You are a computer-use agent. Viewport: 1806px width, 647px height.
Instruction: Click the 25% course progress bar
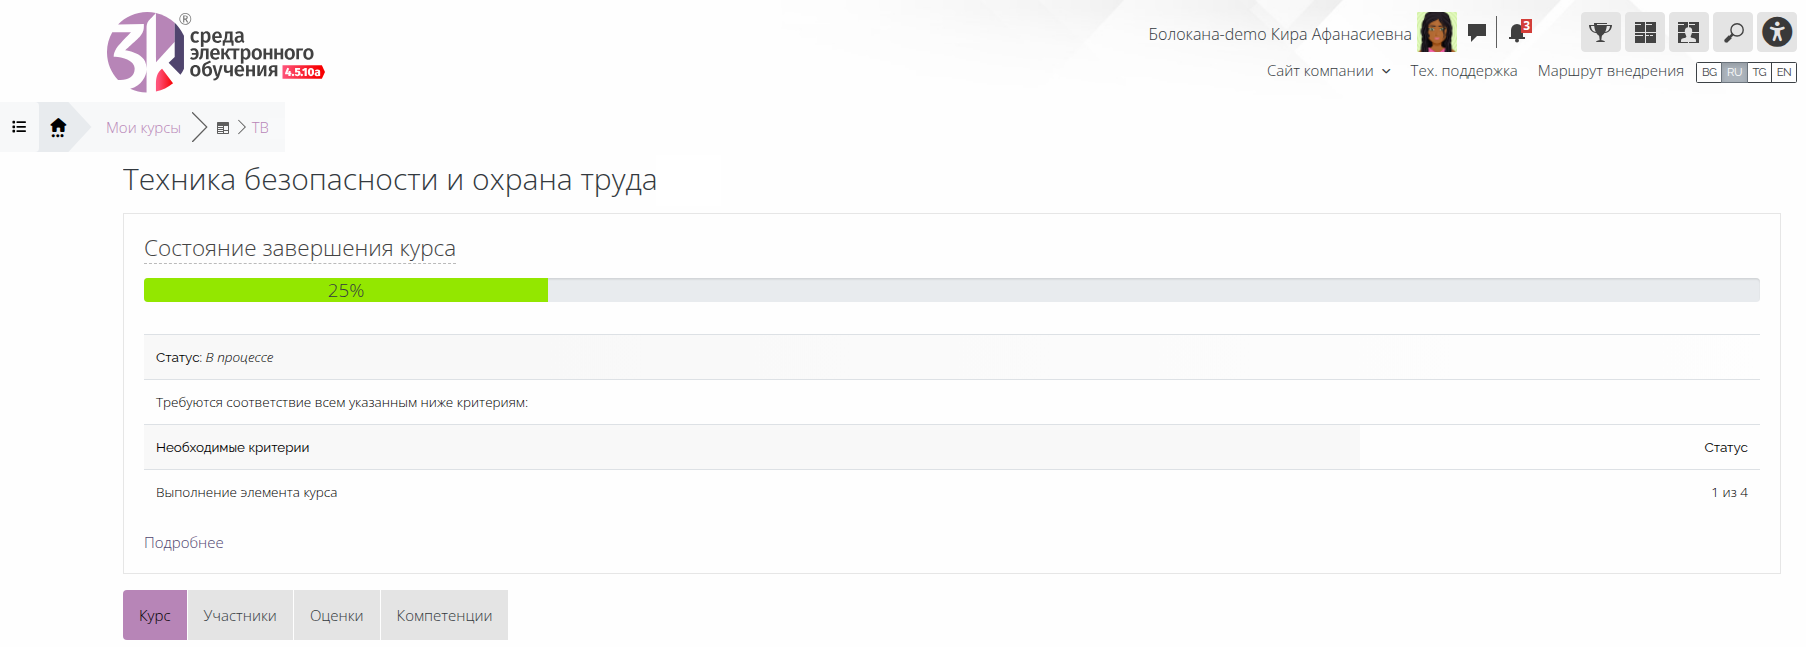[952, 290]
